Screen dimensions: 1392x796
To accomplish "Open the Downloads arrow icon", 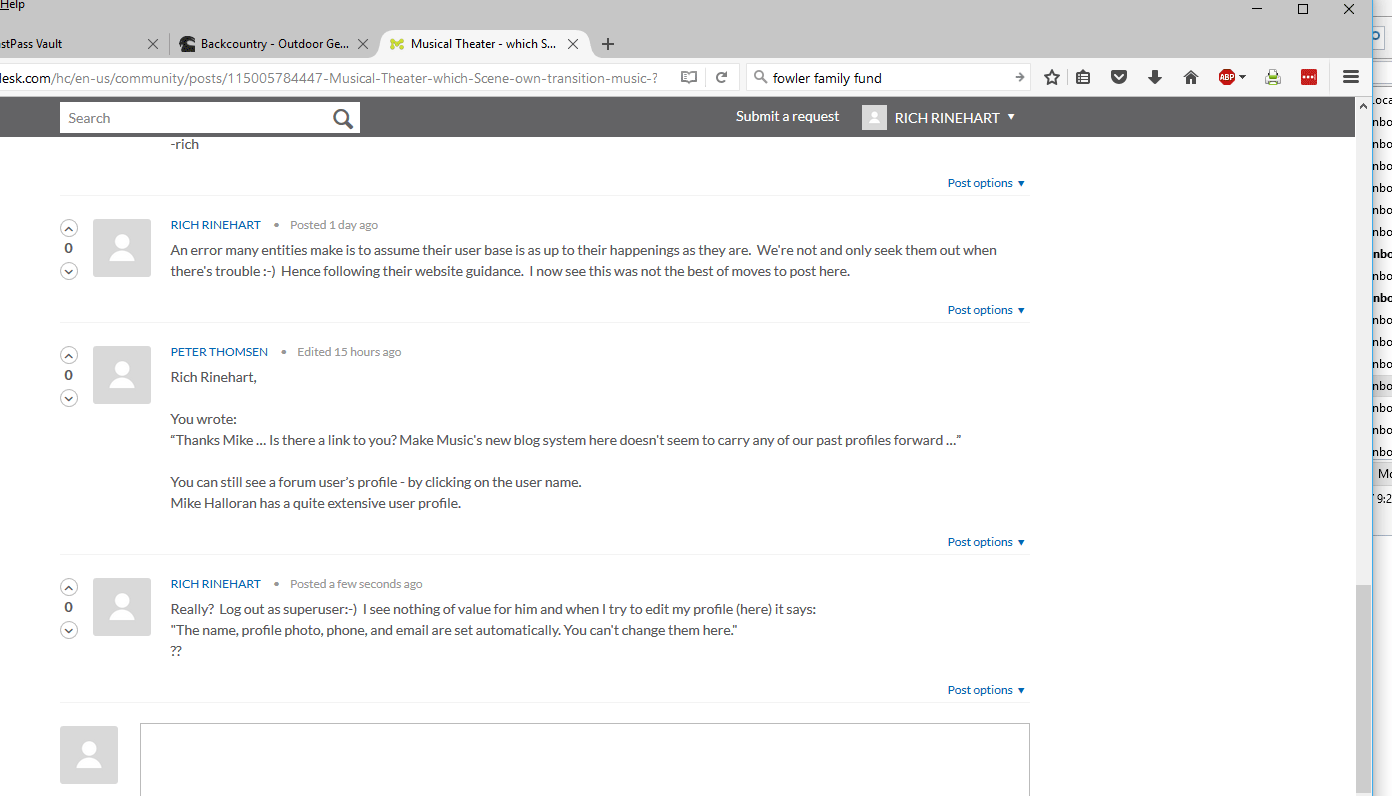I will [x=1155, y=78].
